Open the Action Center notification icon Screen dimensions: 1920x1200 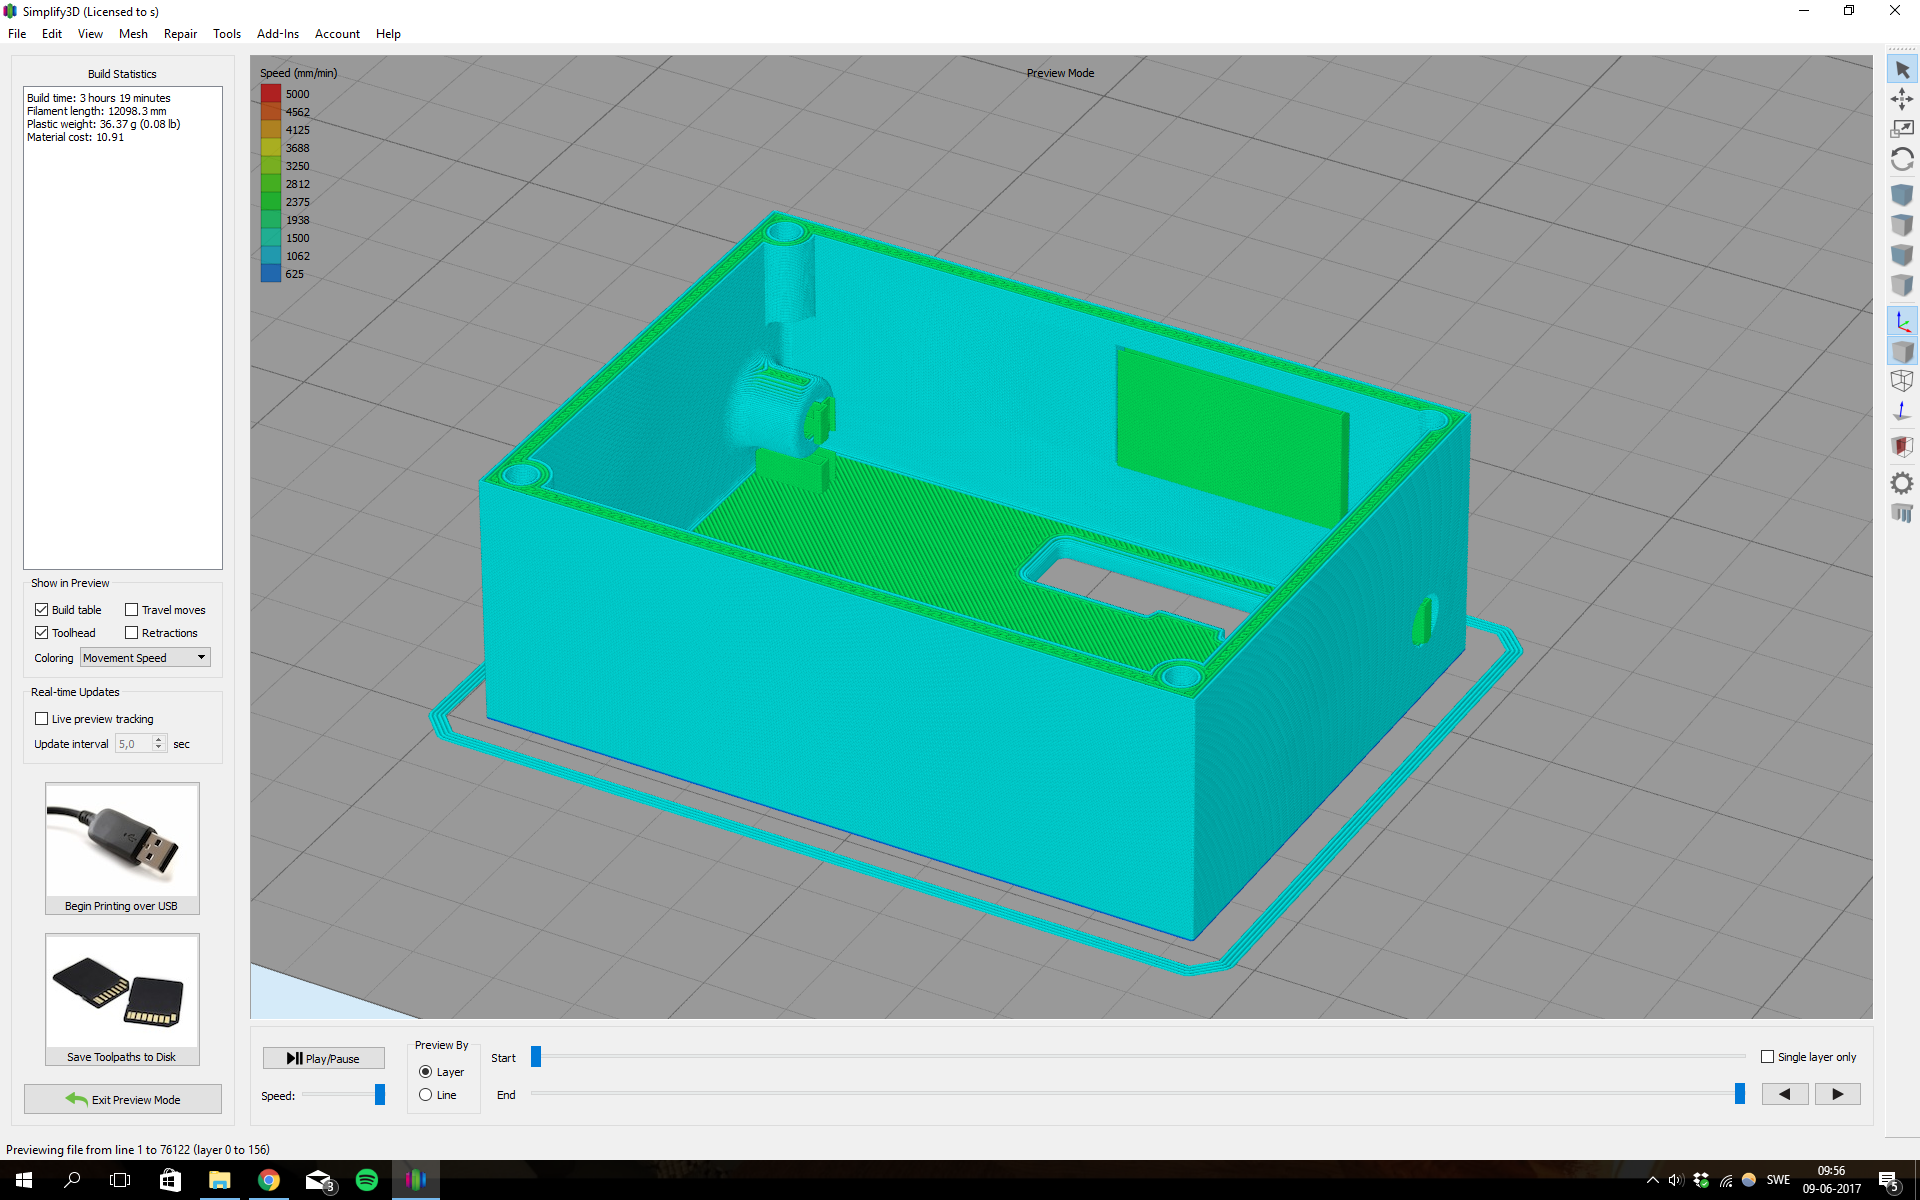(x=1888, y=1181)
